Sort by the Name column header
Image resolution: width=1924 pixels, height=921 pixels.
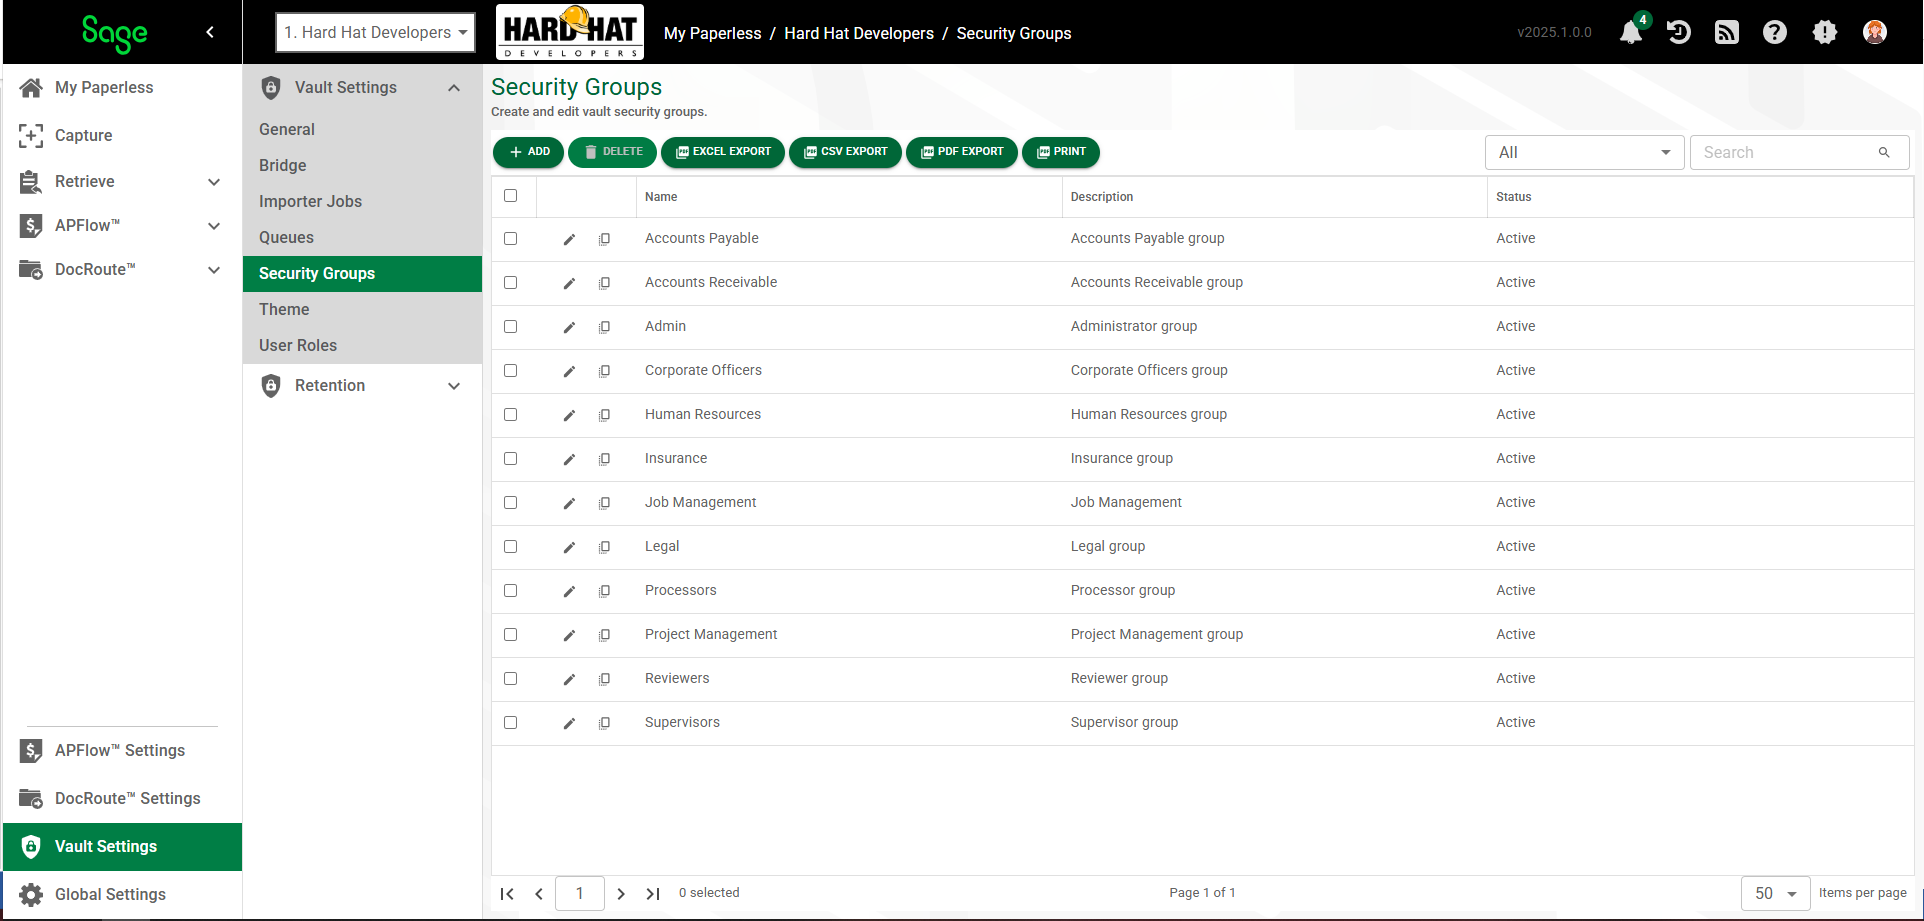tap(661, 197)
